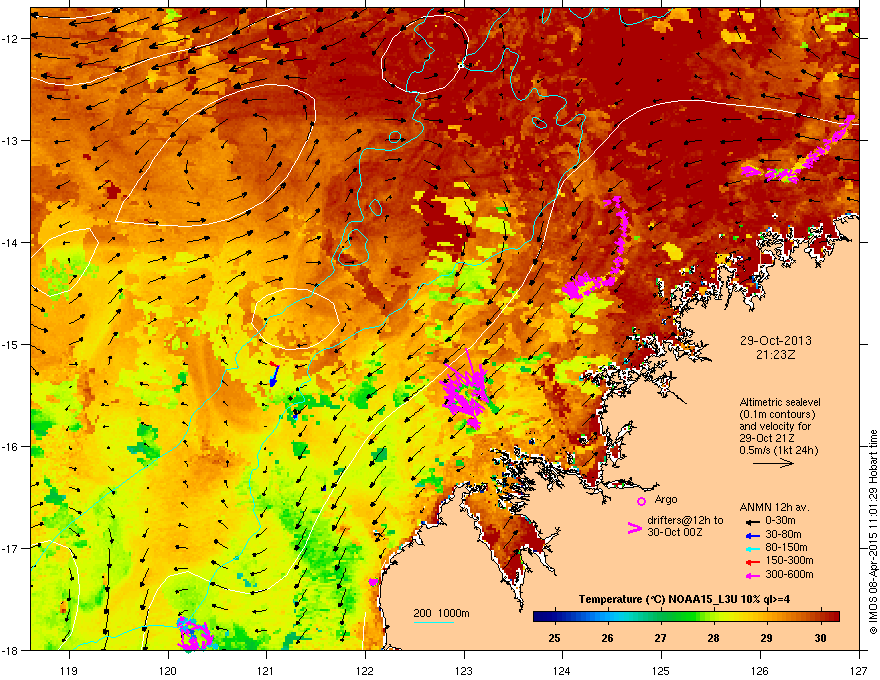The width and height of the screenshot is (880, 680).
Task: Click the vertical IMOS copyright timestamp text
Action: 873,532
